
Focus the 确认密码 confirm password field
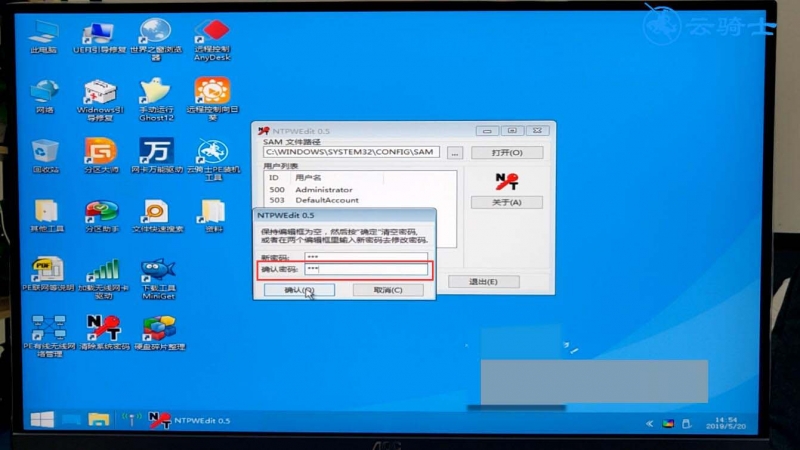[366, 269]
